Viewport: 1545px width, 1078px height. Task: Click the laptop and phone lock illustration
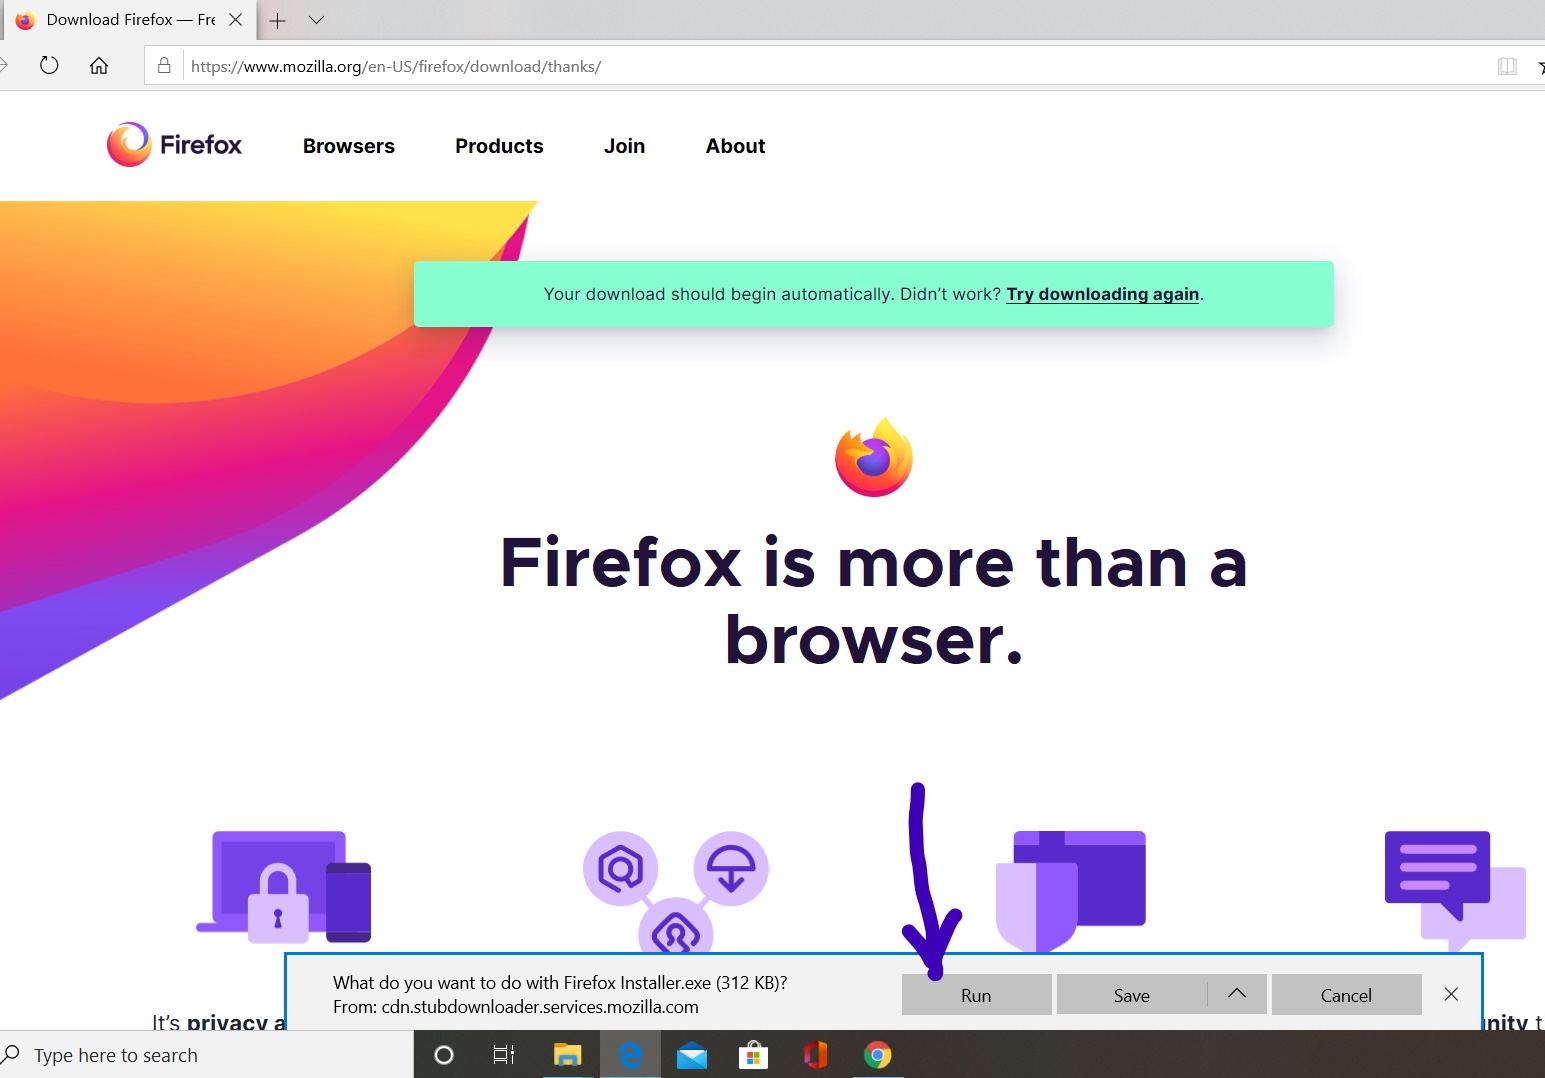click(284, 887)
